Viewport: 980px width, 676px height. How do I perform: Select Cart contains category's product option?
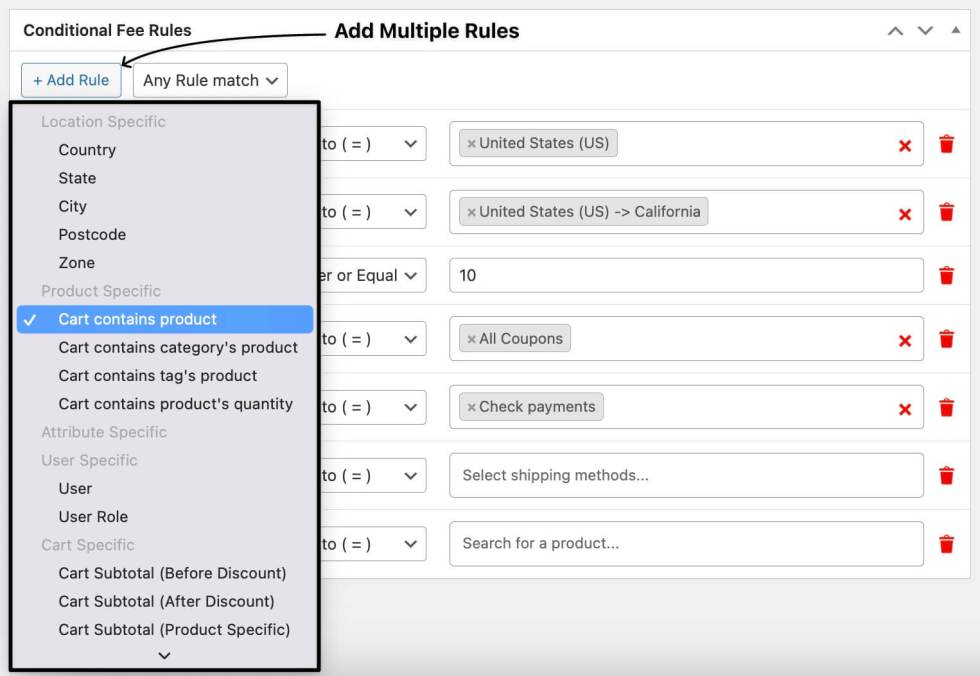coord(178,347)
